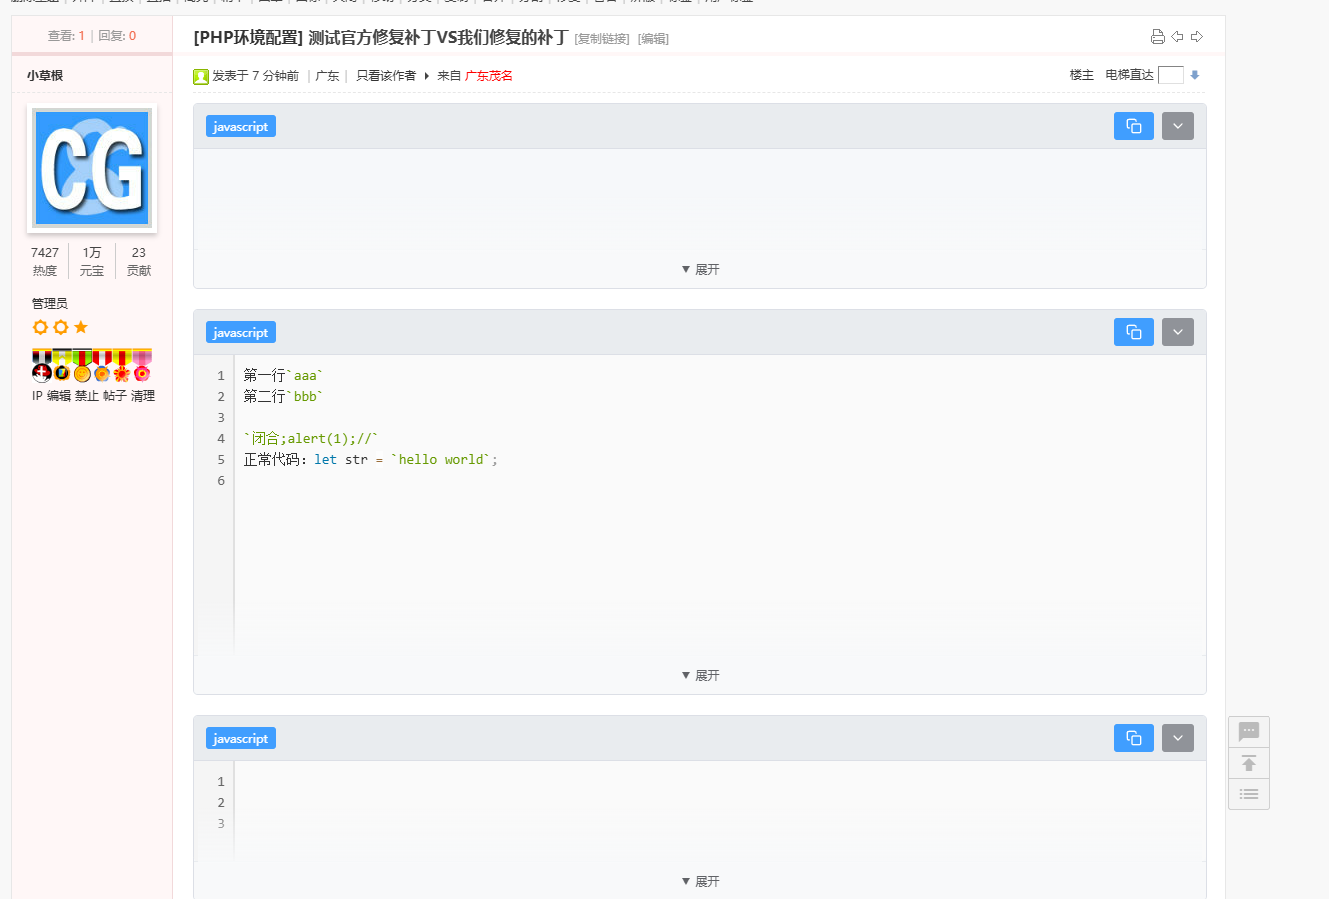Screen dimensions: 1329x899
Task: Collapse first code block using chevron button
Action: [1178, 126]
